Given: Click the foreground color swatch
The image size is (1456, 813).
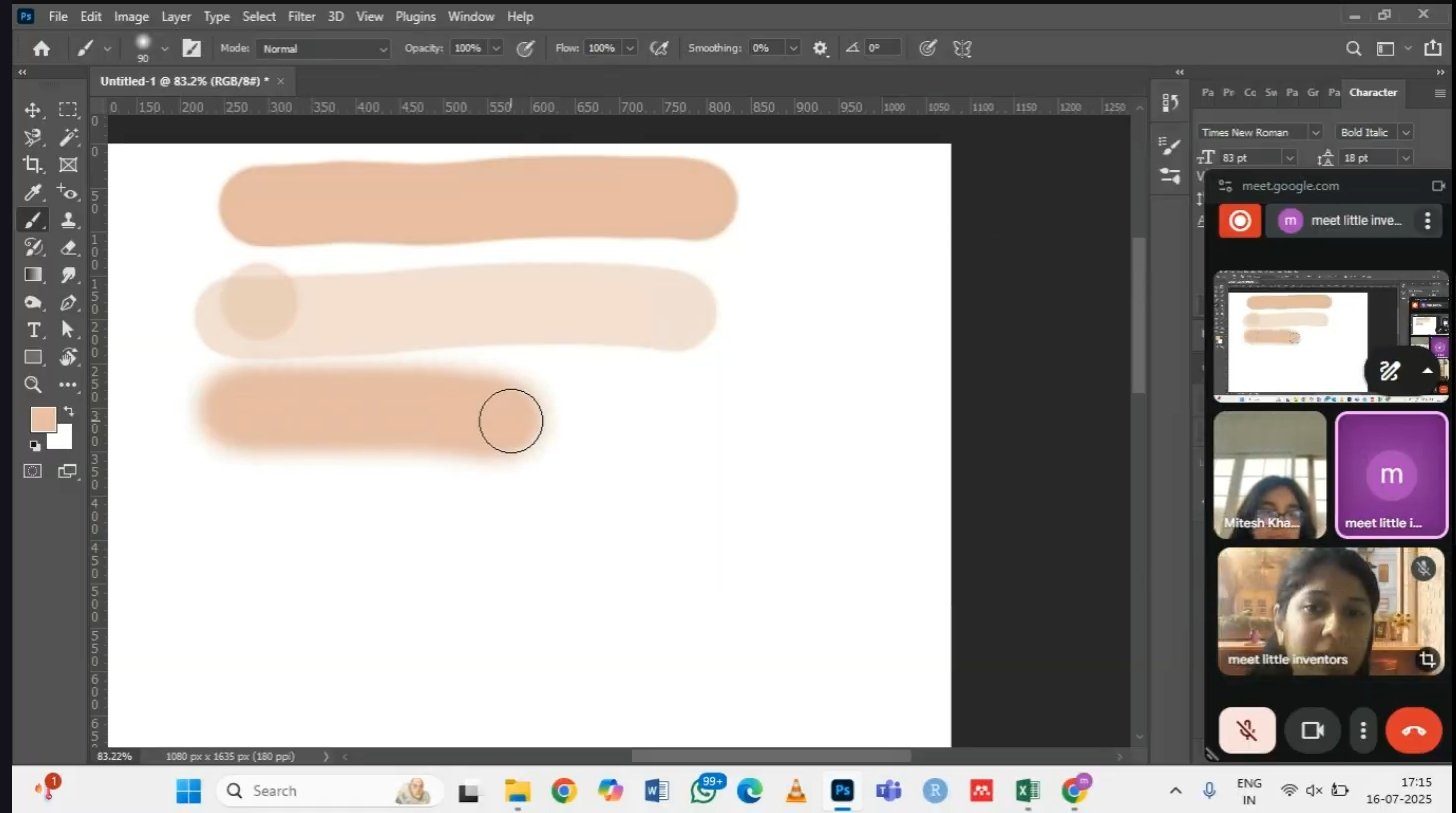Looking at the screenshot, I should pyautogui.click(x=43, y=419).
